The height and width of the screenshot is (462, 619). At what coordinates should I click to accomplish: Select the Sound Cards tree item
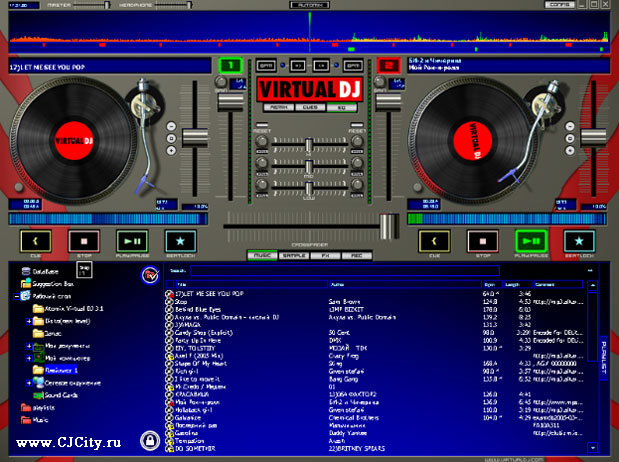(x=55, y=395)
